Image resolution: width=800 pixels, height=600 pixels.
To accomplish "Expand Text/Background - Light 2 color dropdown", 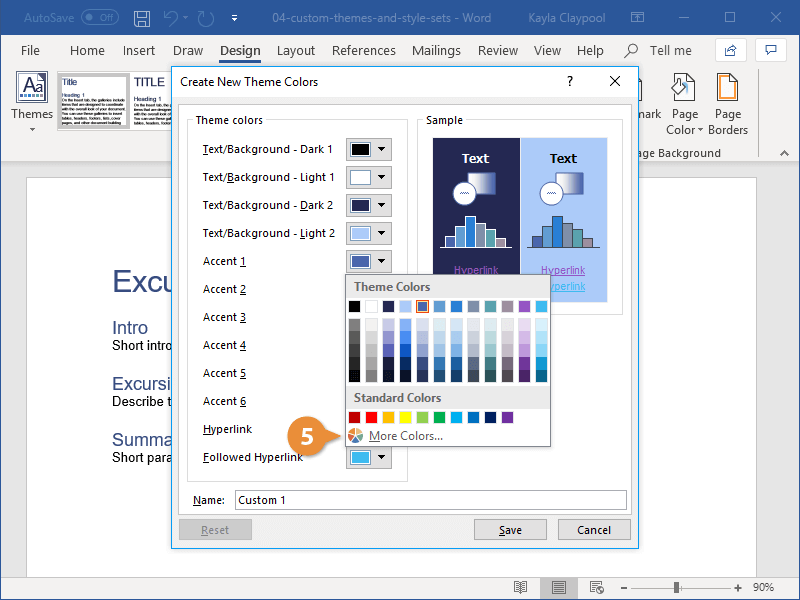I will tap(369, 233).
